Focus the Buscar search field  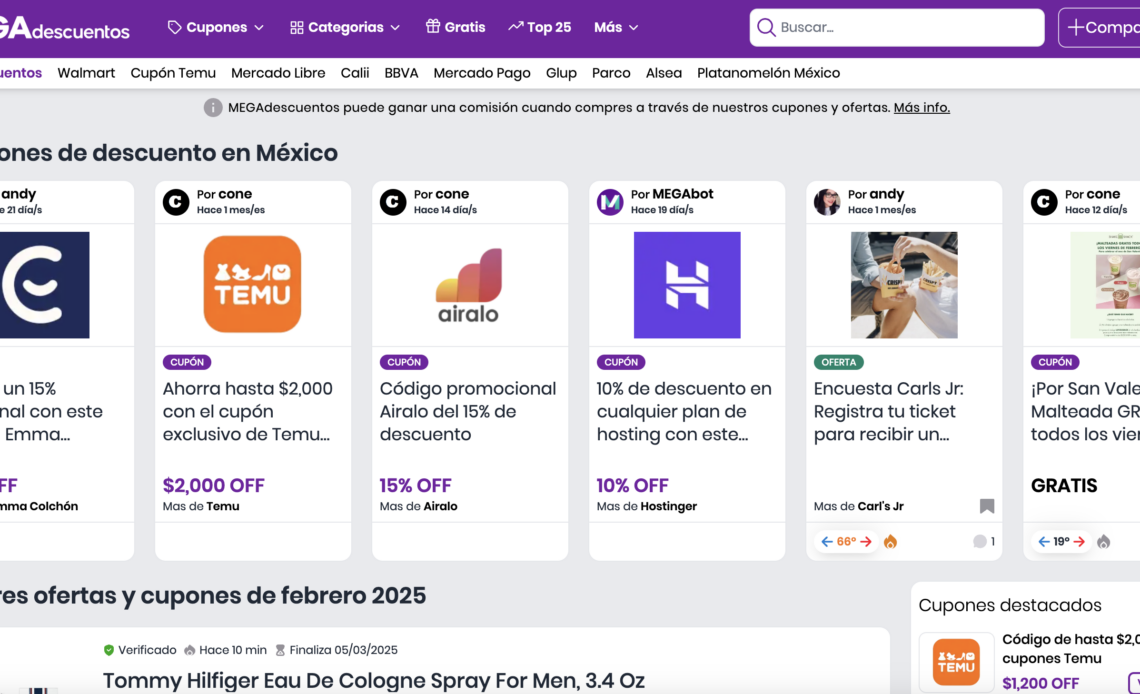coord(896,28)
